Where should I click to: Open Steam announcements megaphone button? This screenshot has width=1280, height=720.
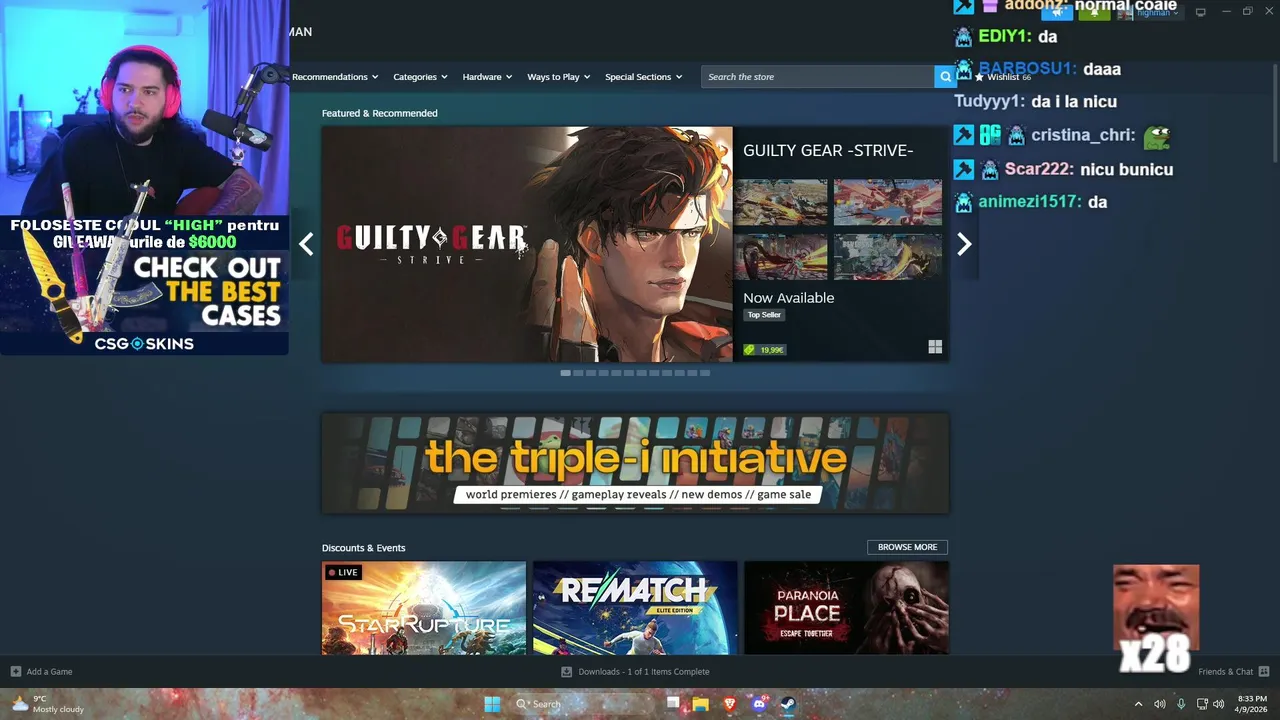coord(1056,12)
